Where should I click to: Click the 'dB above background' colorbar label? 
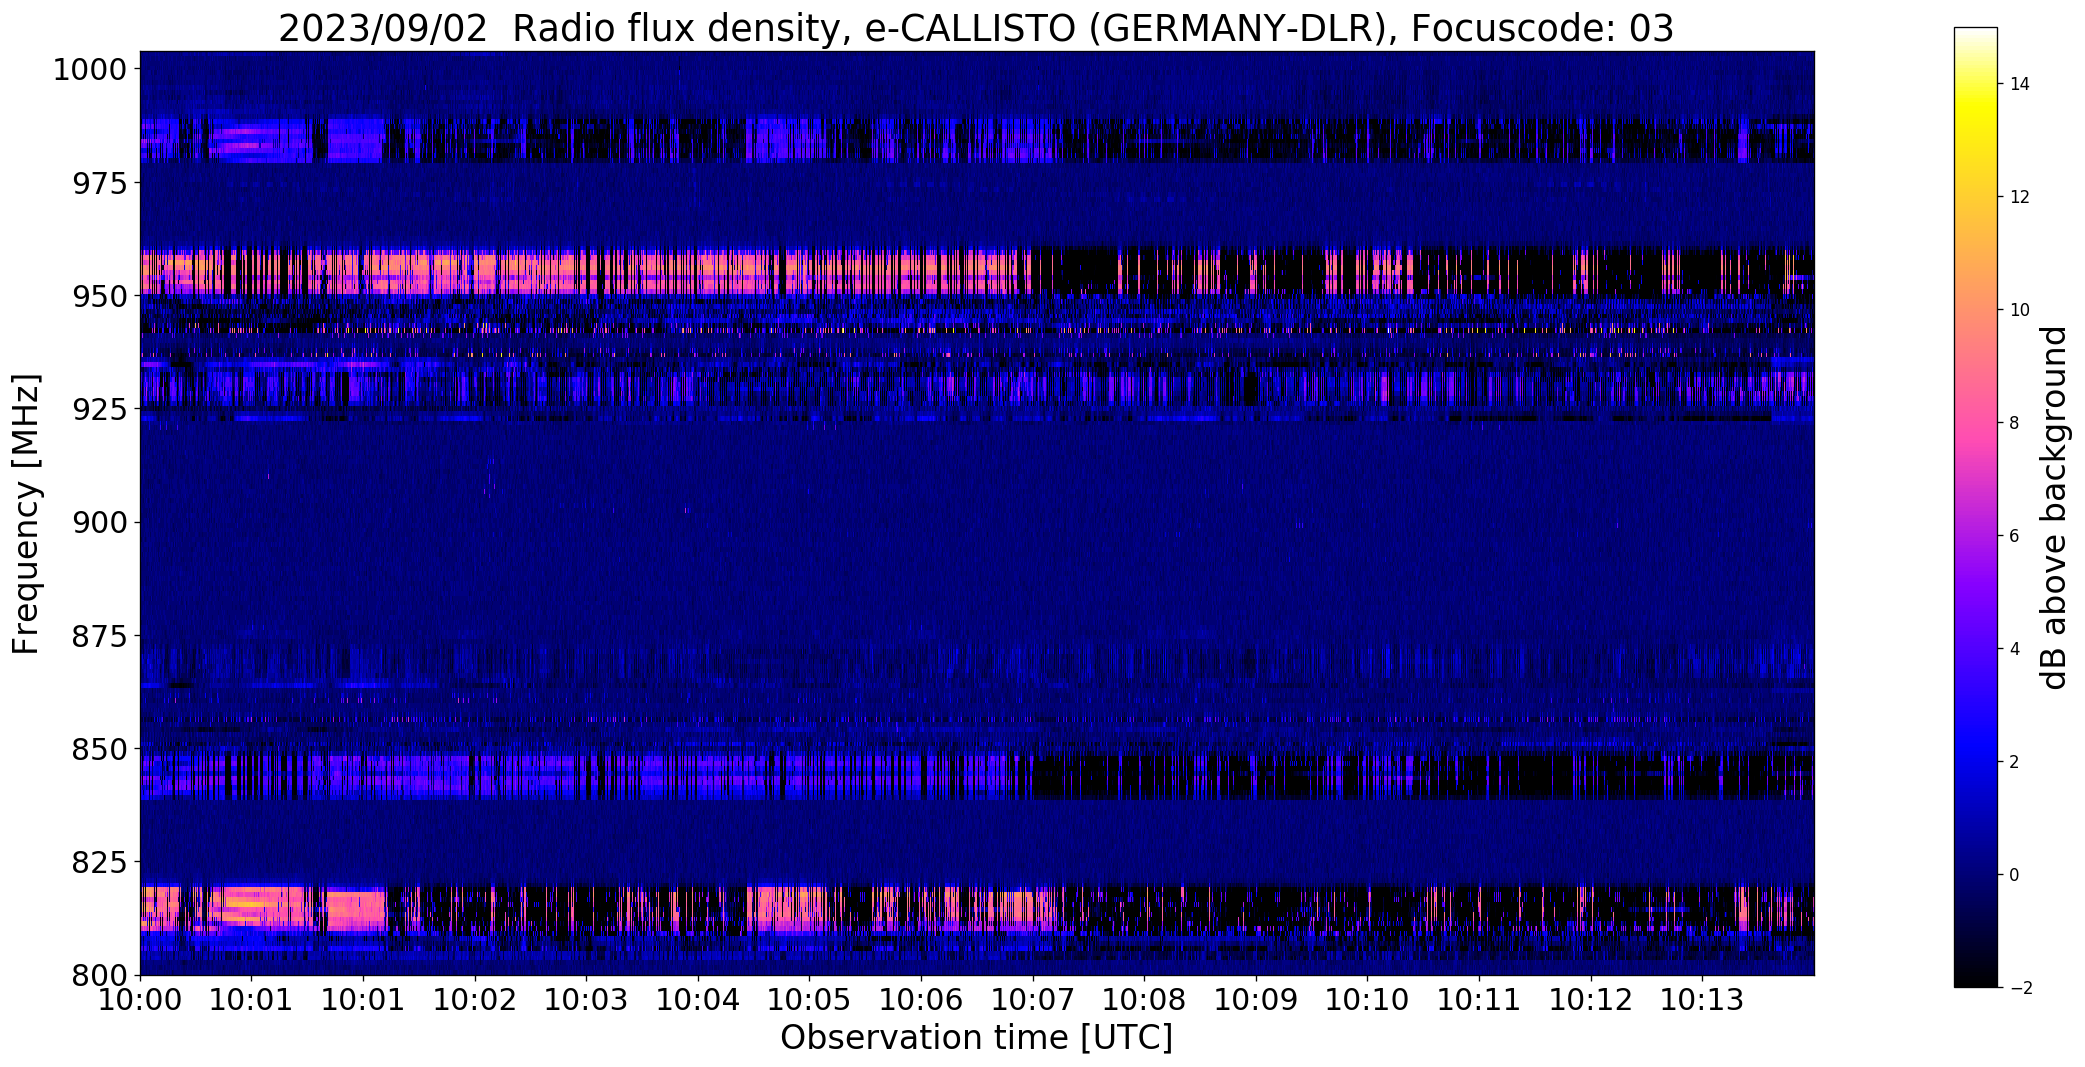tap(2055, 508)
